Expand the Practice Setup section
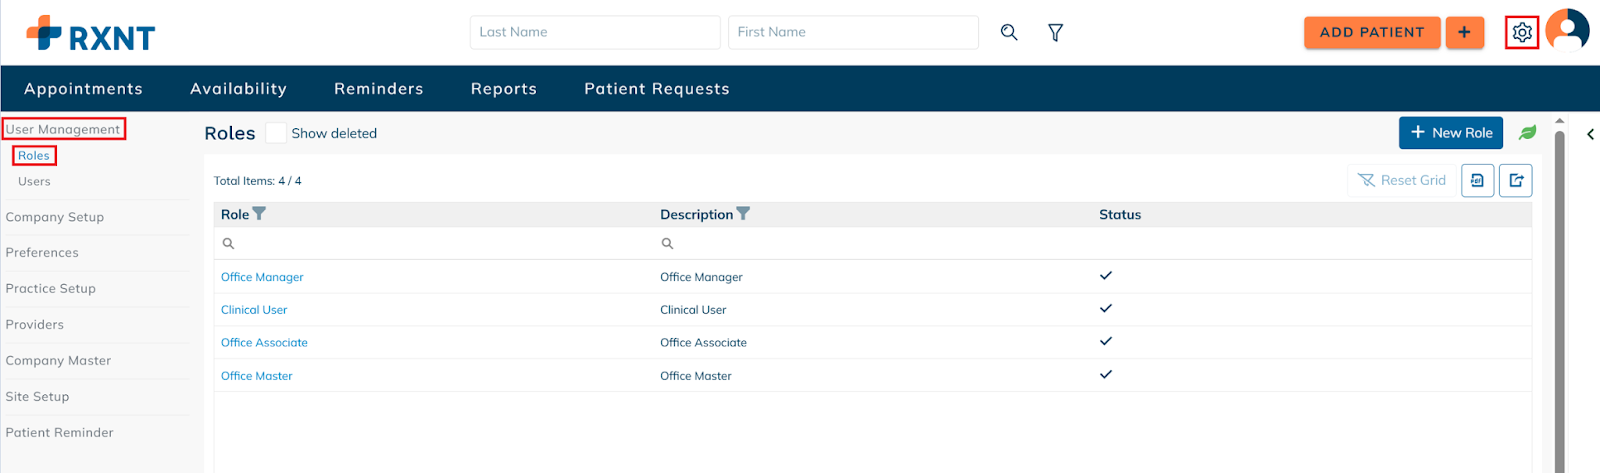Viewport: 1600px width, 473px height. coord(51,289)
